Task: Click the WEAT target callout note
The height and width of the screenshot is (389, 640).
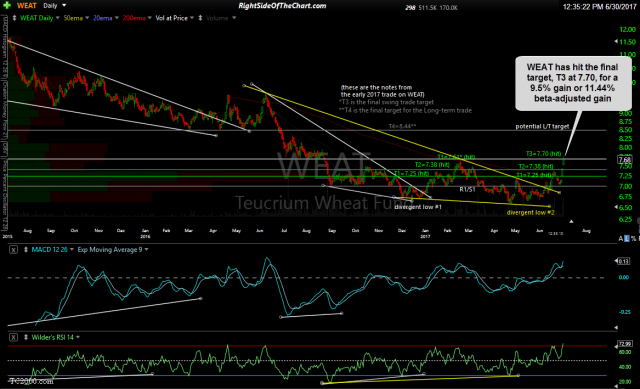Action: [573, 83]
